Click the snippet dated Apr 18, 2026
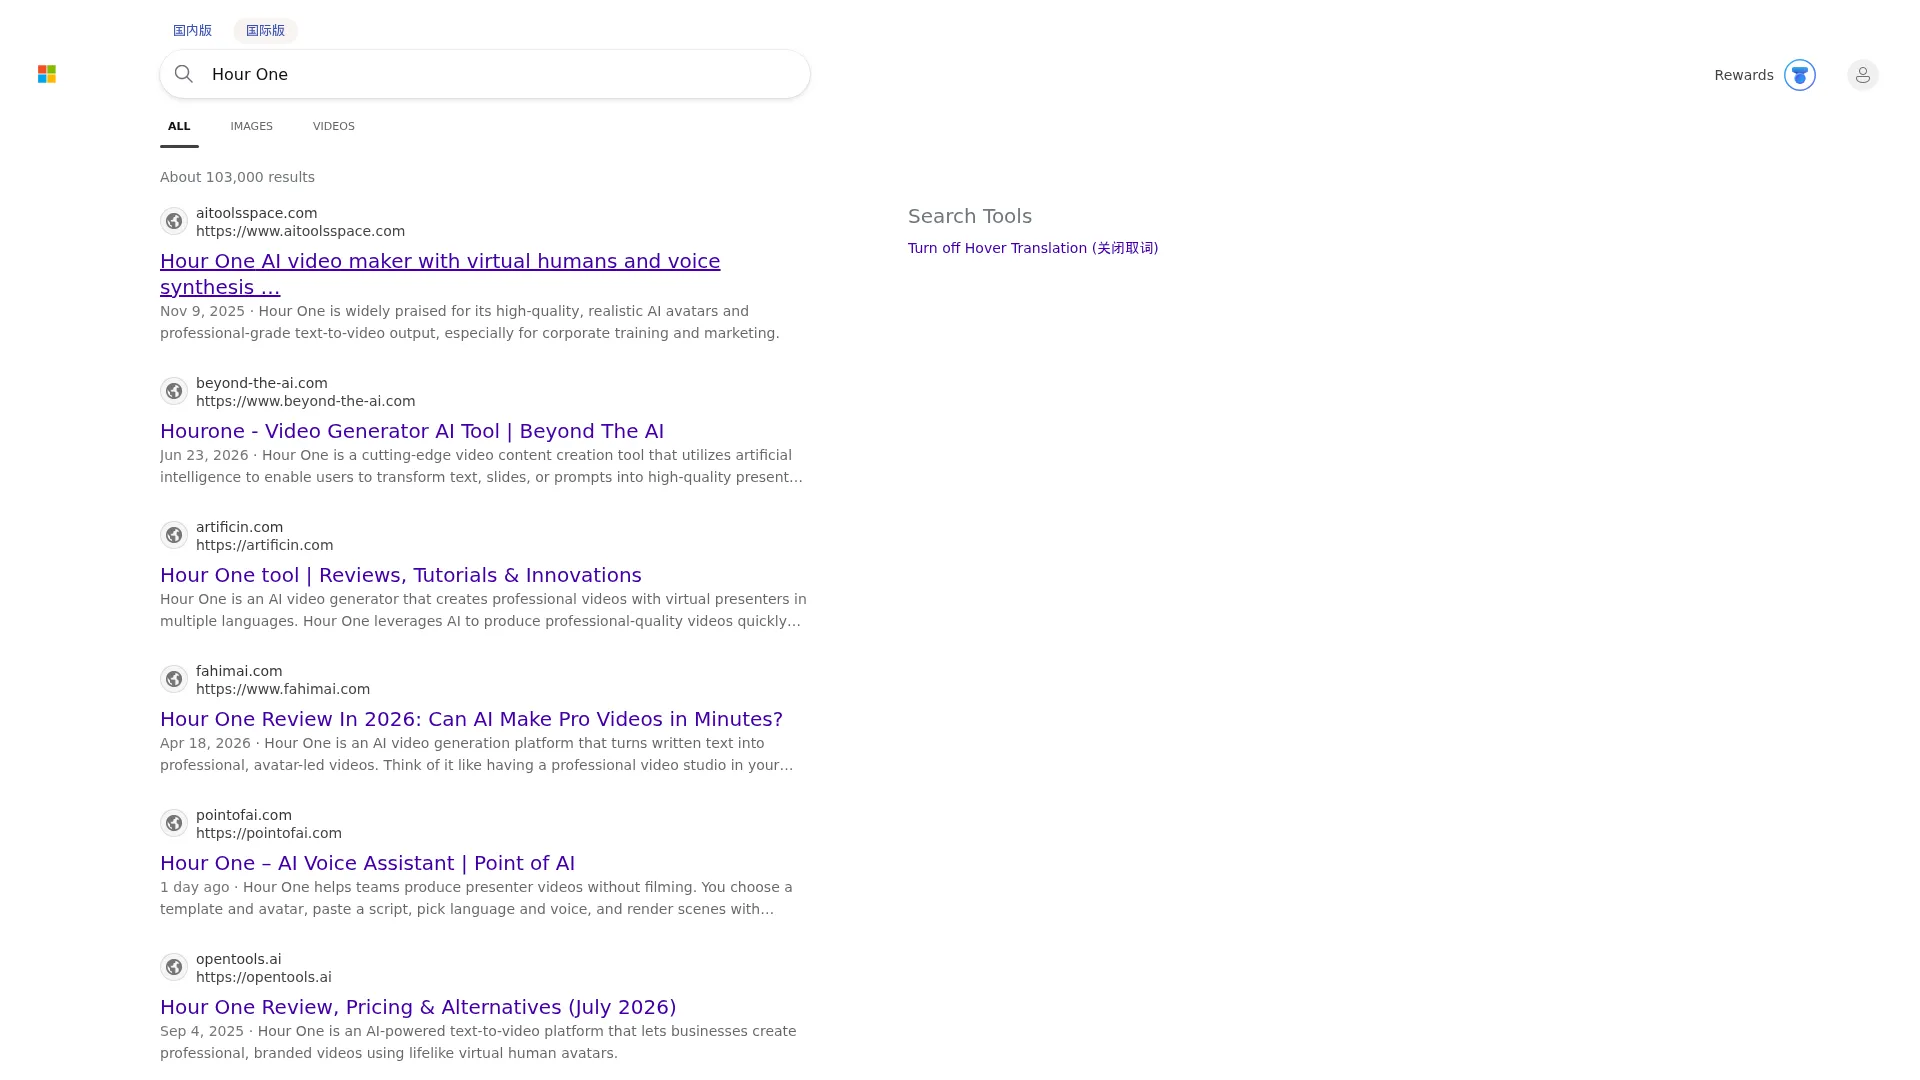Screen dimensions: 1920x1080 point(477,754)
